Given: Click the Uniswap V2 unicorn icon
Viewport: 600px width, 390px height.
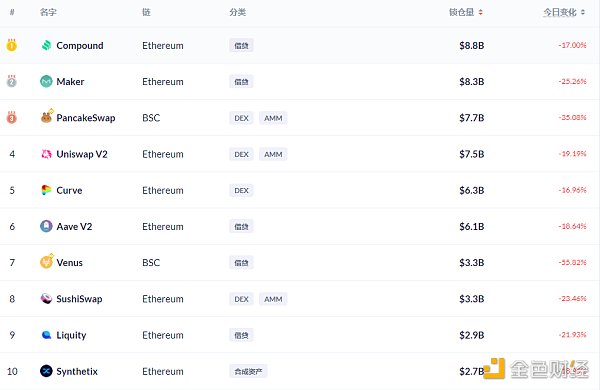Looking at the screenshot, I should pos(46,154).
